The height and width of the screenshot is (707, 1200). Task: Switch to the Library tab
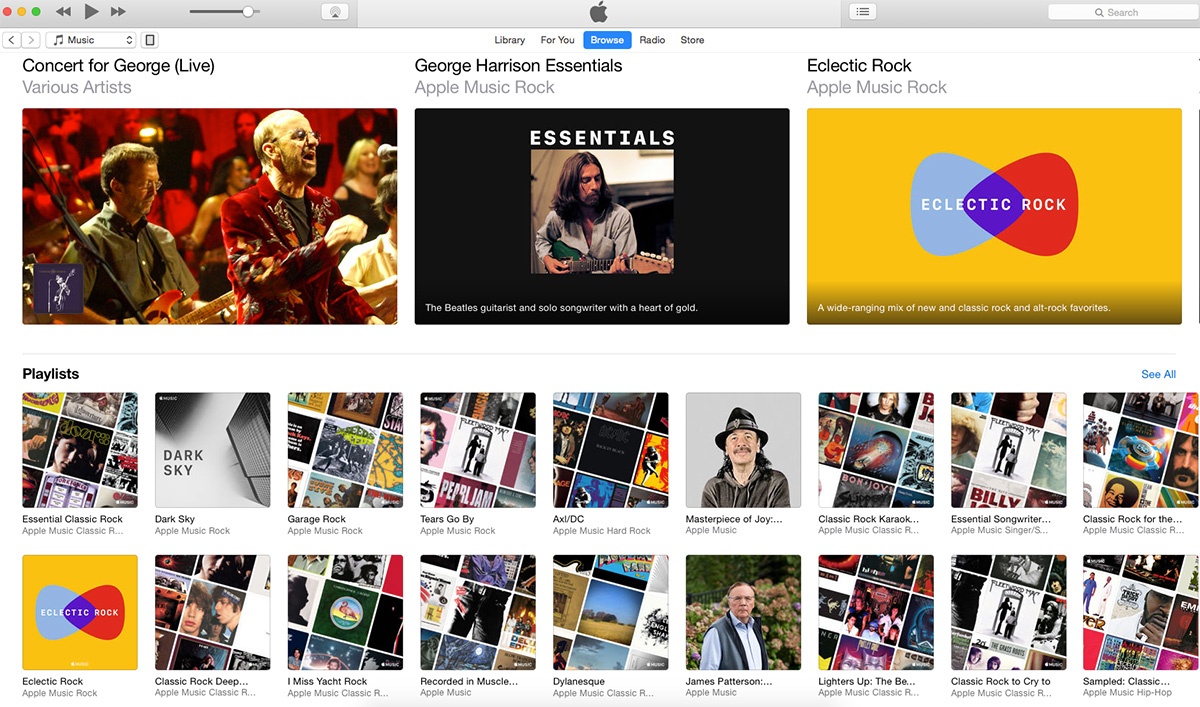[510, 40]
